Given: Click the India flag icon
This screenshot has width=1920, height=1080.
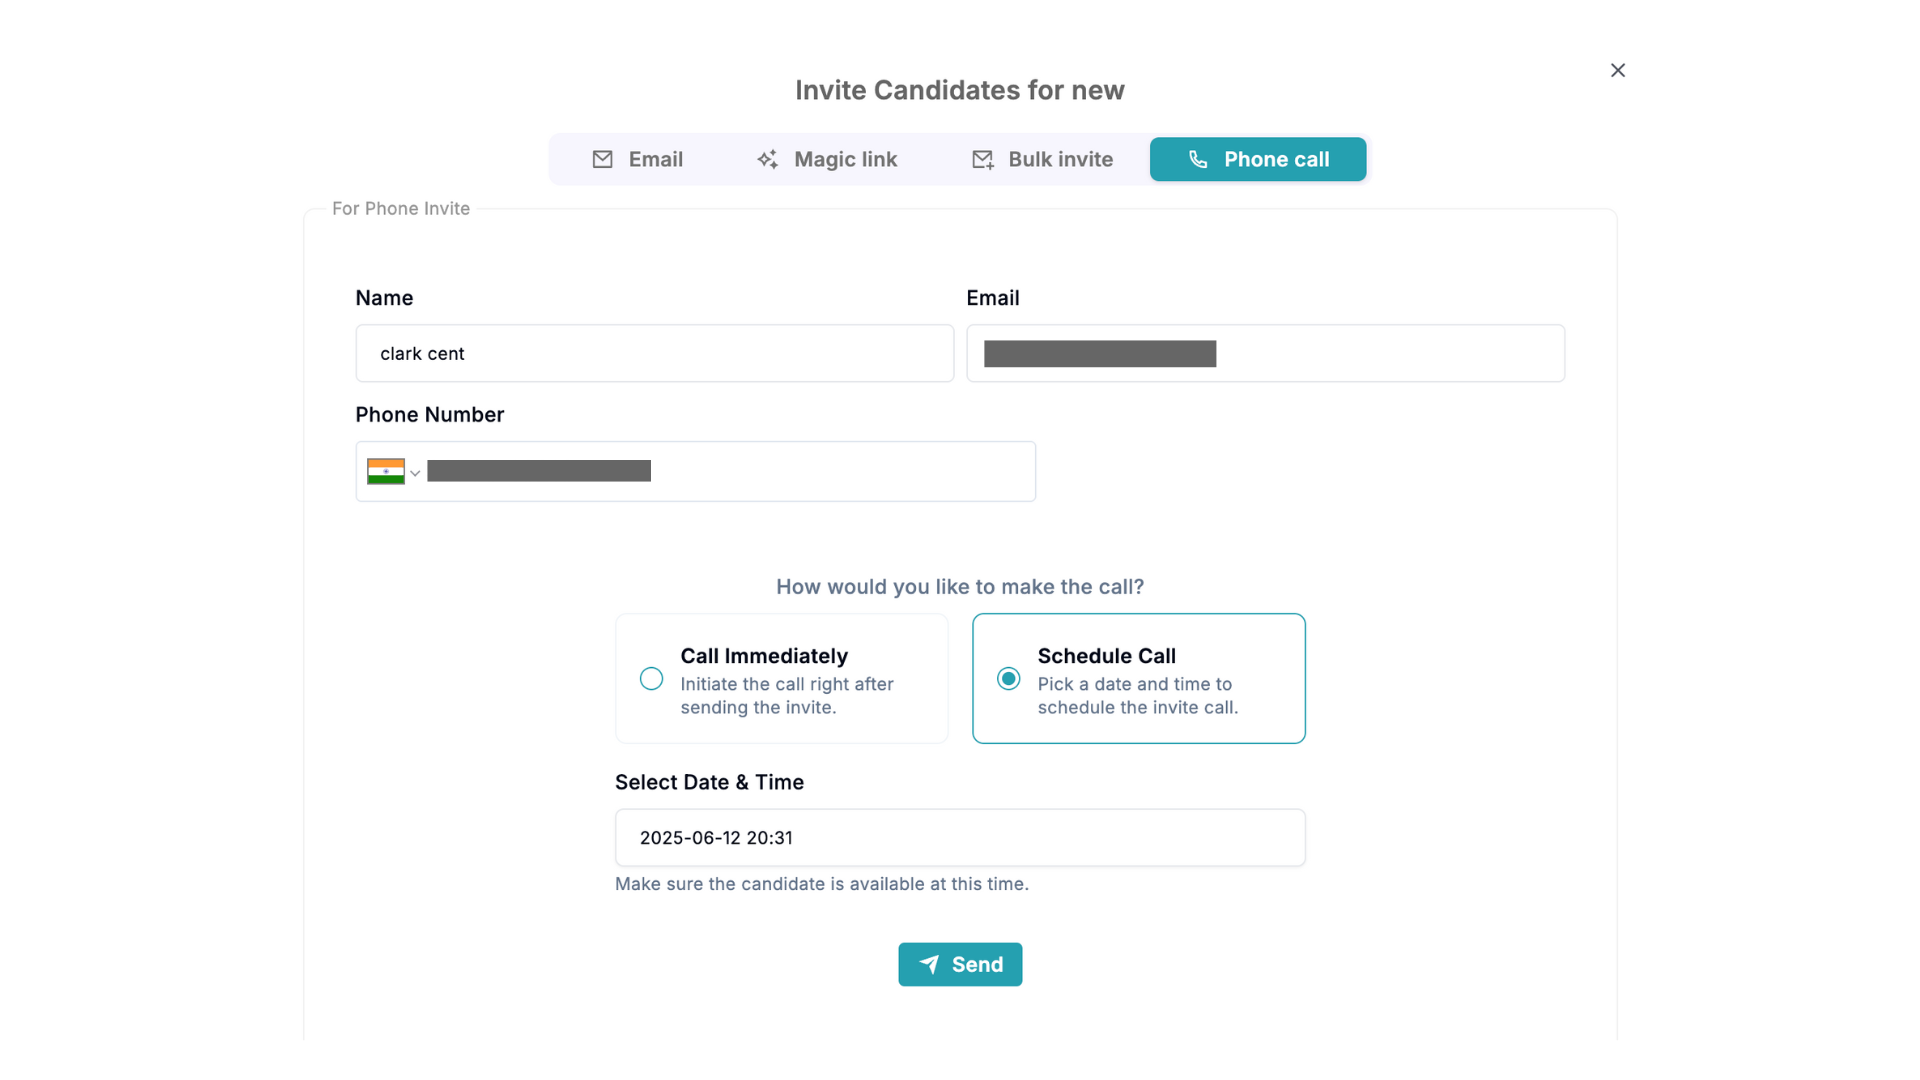Looking at the screenshot, I should point(386,471).
